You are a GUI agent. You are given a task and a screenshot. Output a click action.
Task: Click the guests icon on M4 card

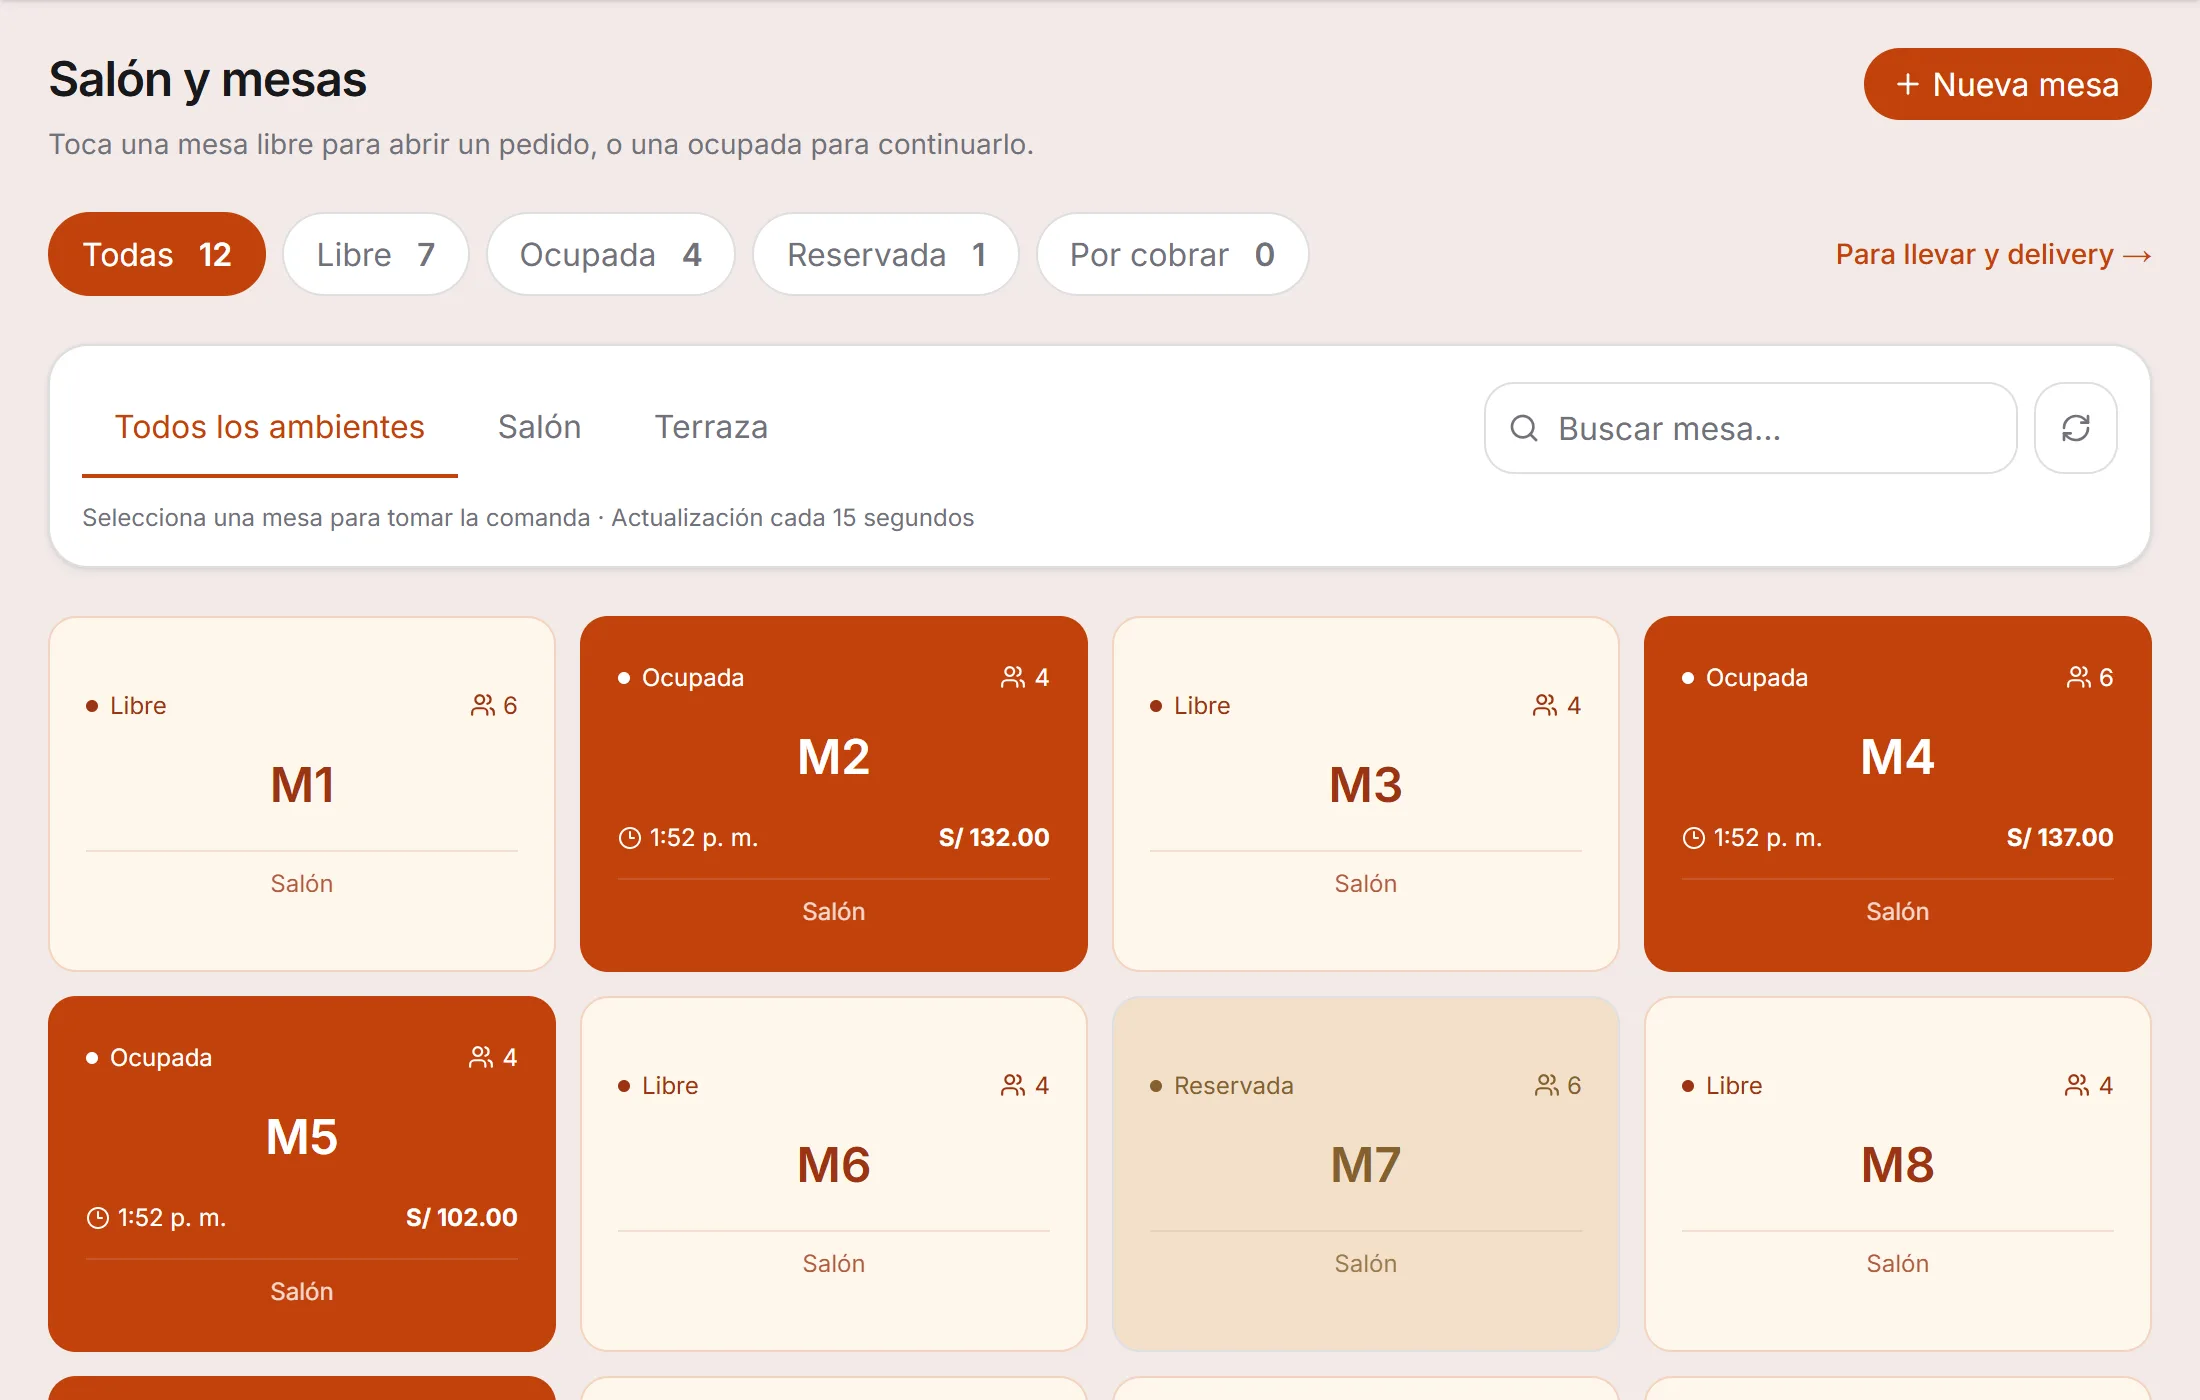pos(2079,678)
